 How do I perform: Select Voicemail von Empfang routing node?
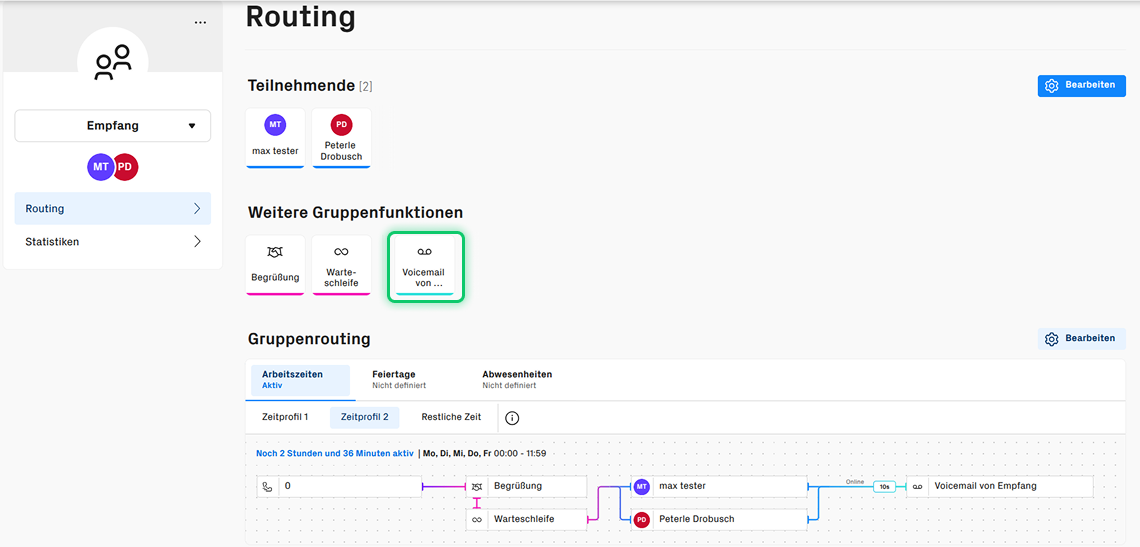[1000, 486]
